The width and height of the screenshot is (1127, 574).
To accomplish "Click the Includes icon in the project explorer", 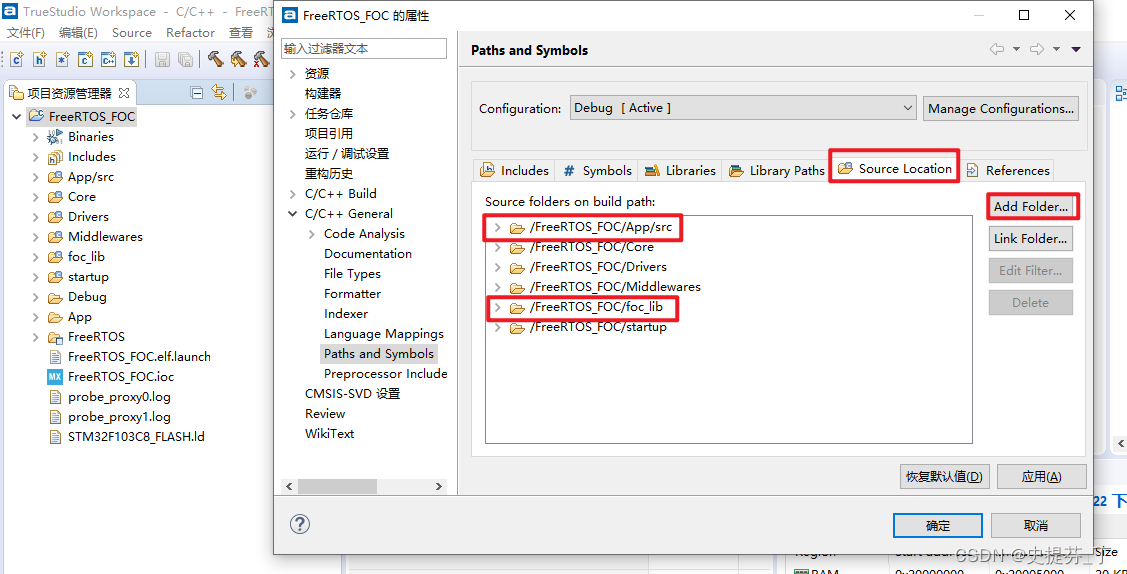I will [55, 157].
